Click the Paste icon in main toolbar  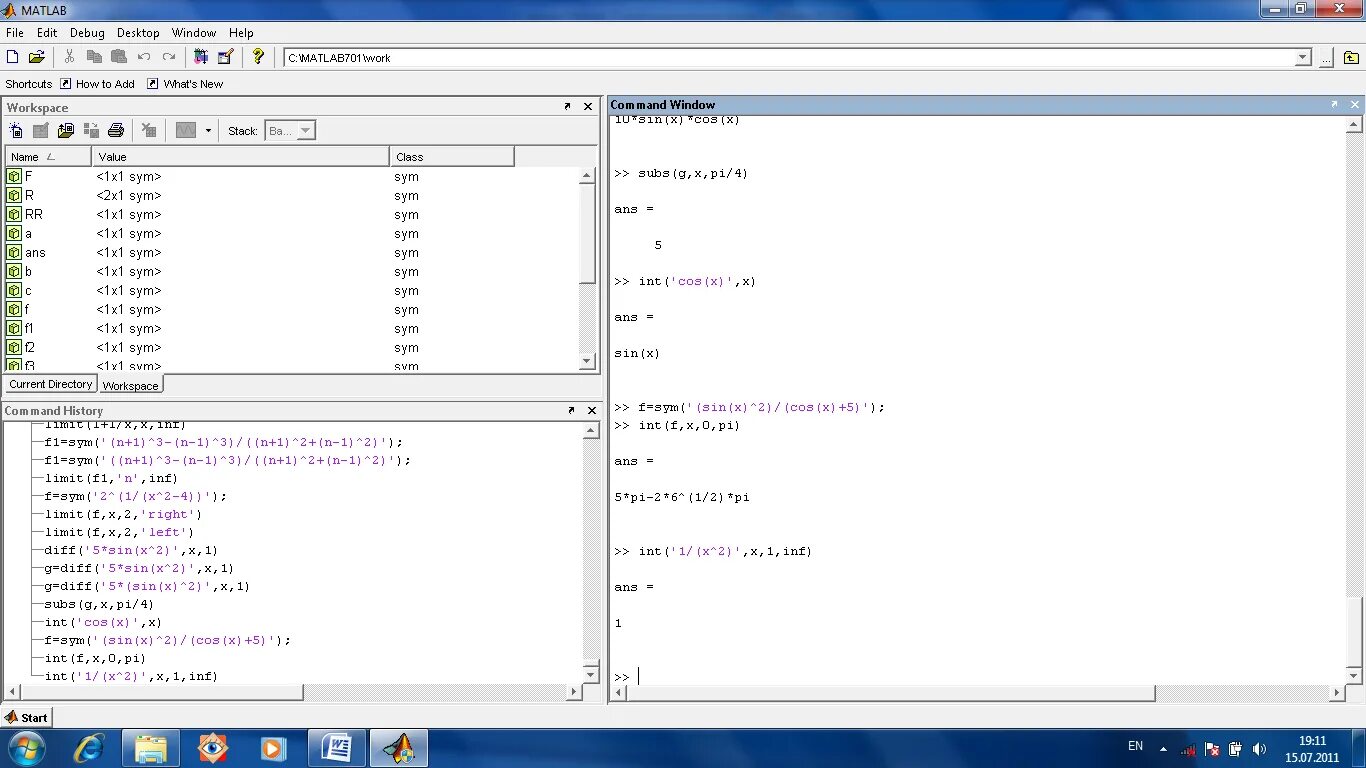[x=119, y=57]
